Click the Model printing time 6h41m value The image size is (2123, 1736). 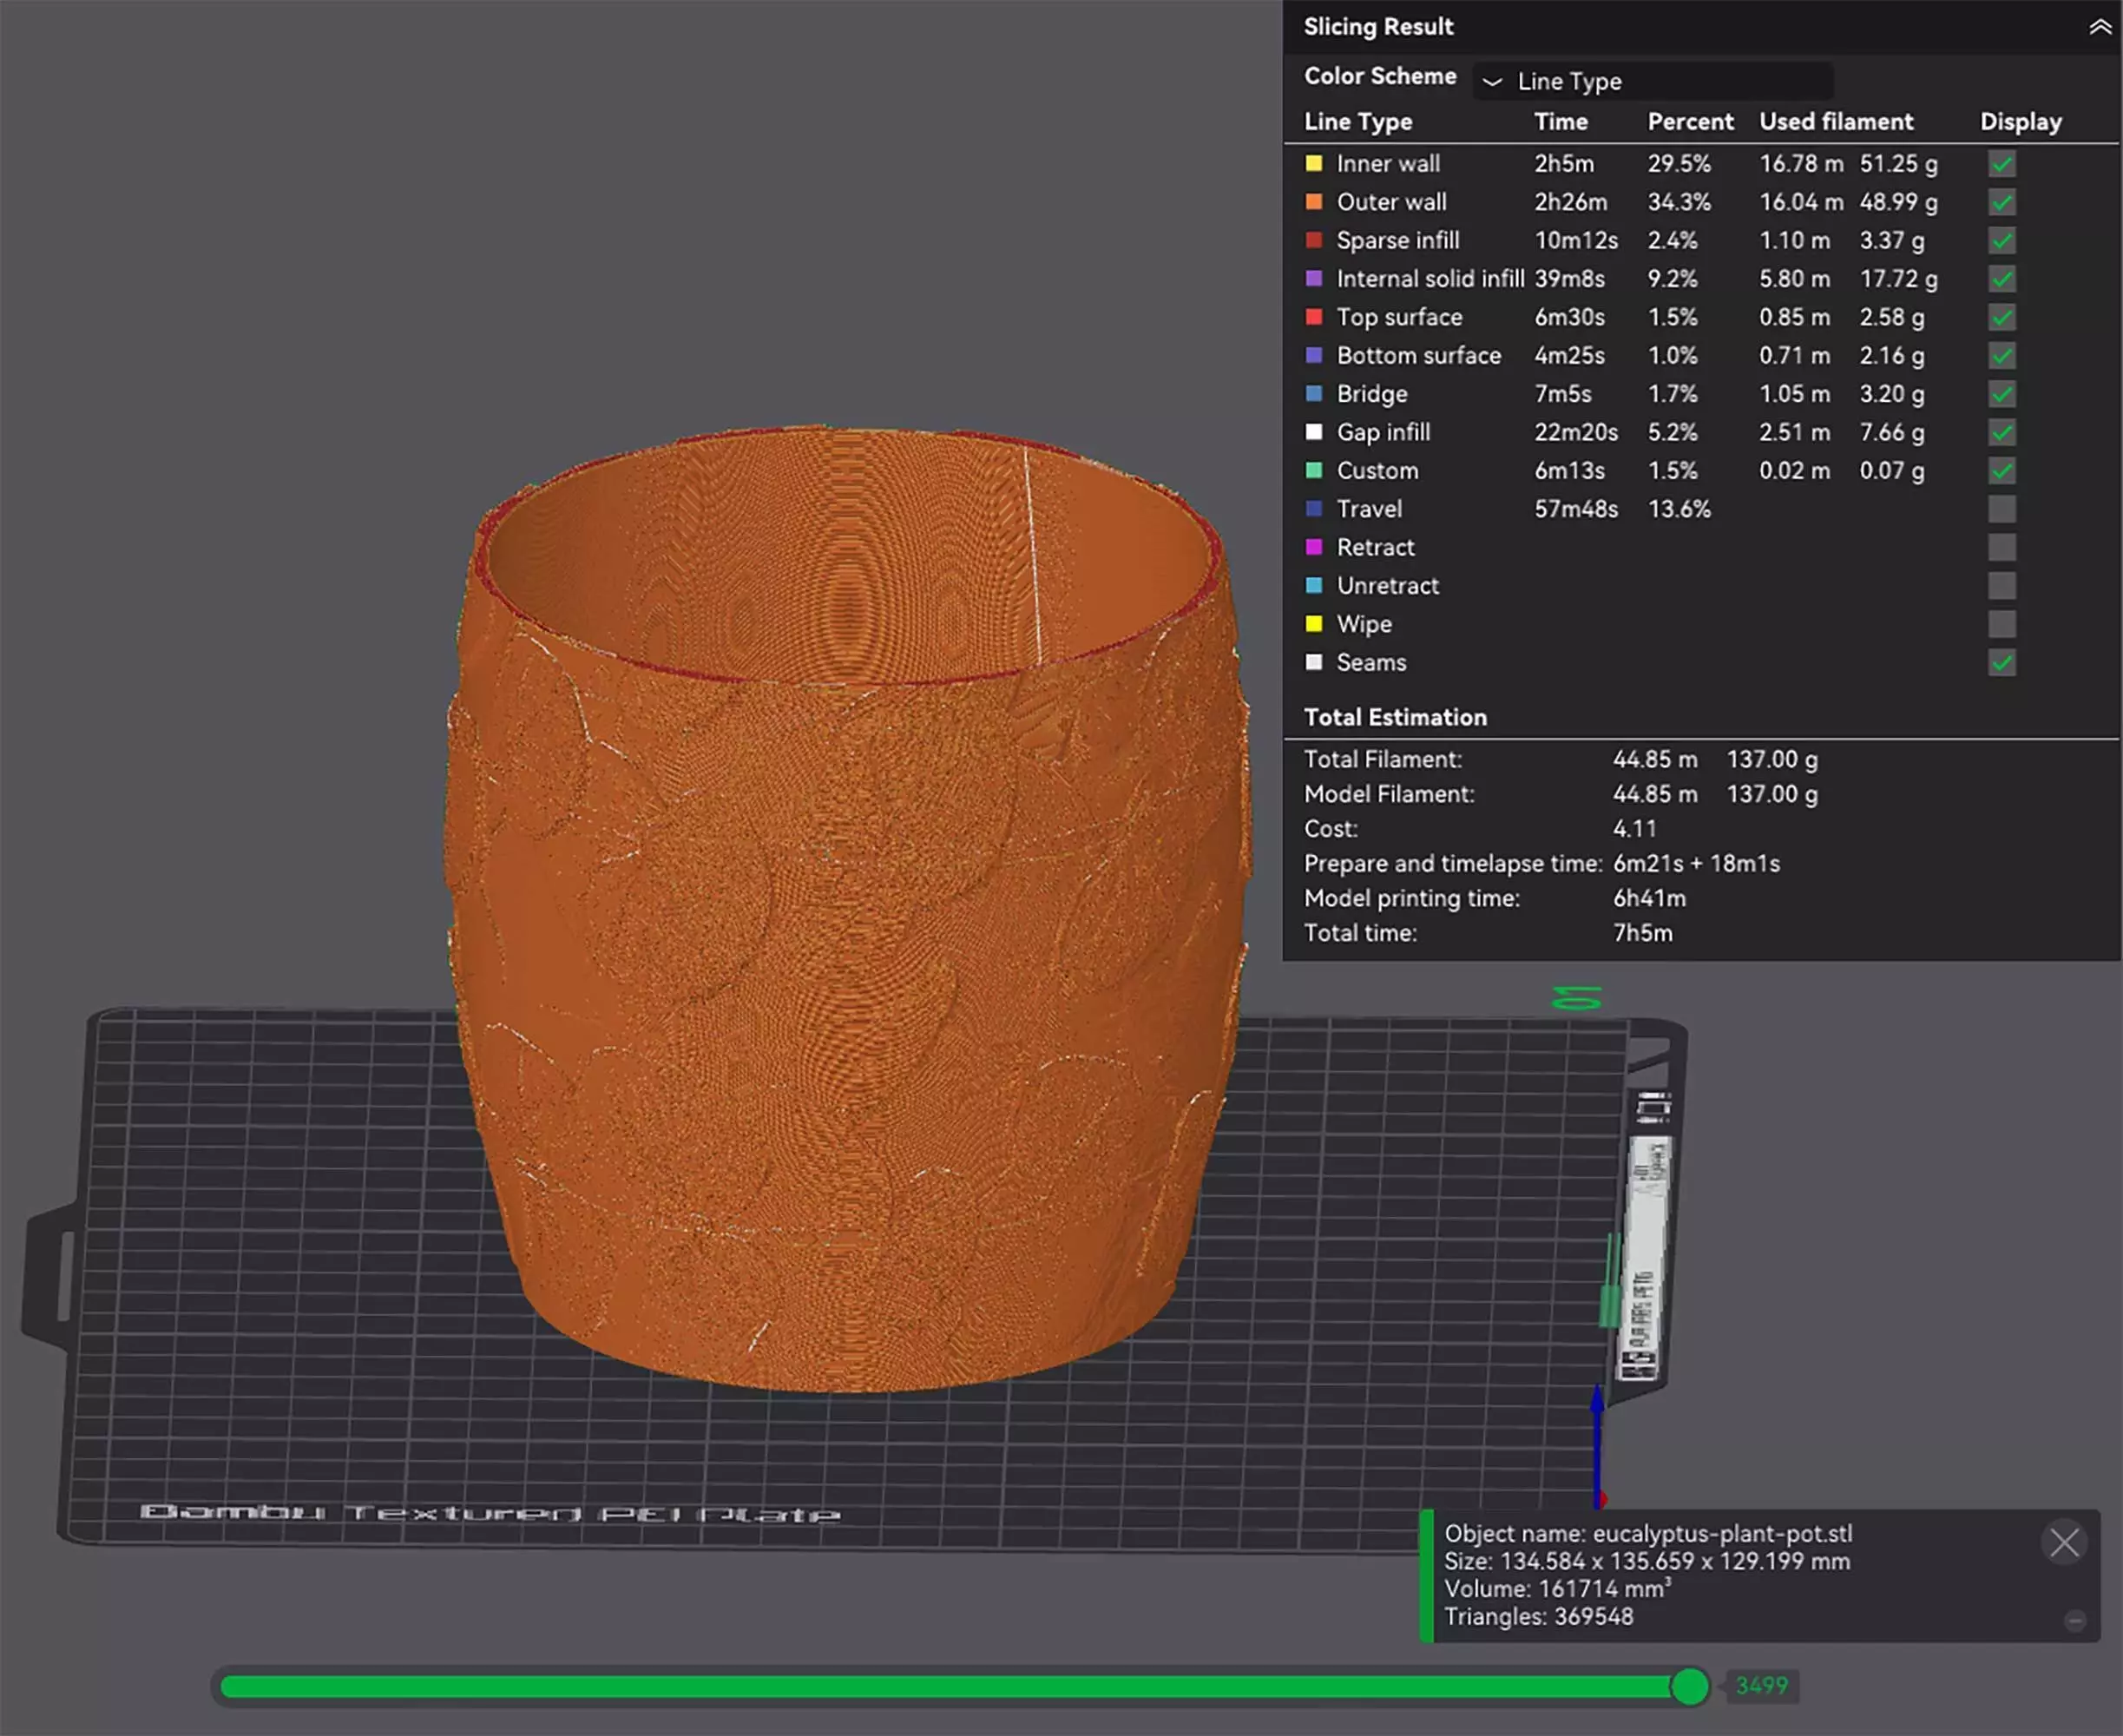pyautogui.click(x=1649, y=898)
